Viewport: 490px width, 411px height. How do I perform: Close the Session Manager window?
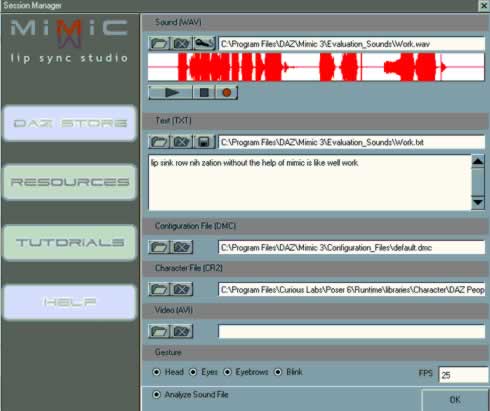click(x=484, y=6)
